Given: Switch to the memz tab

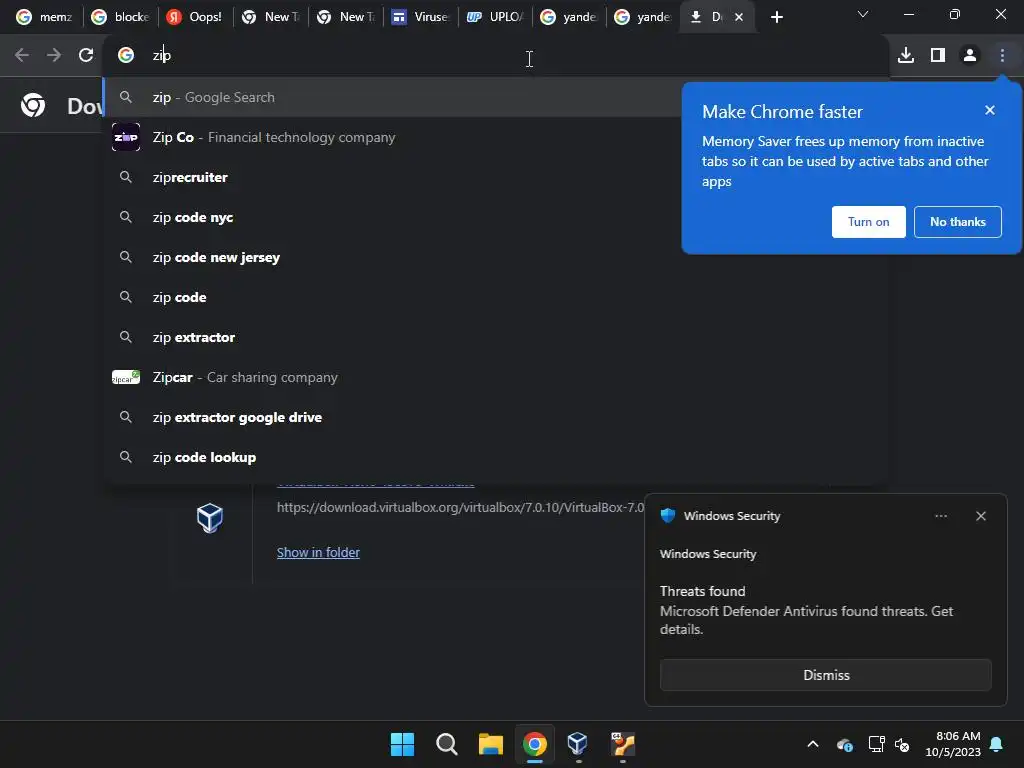Looking at the screenshot, I should [x=44, y=17].
